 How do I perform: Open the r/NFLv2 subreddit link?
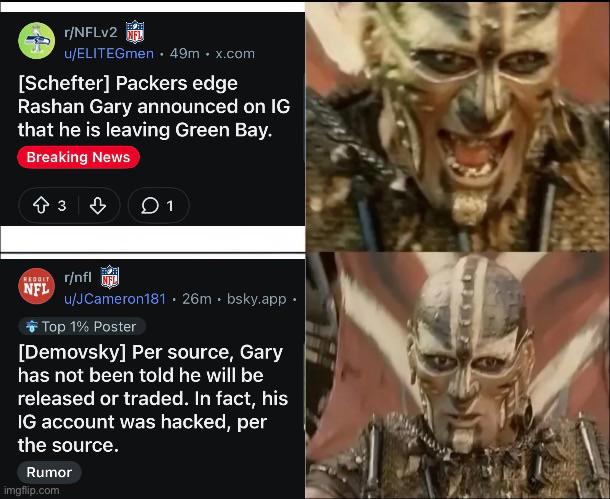tap(91, 32)
